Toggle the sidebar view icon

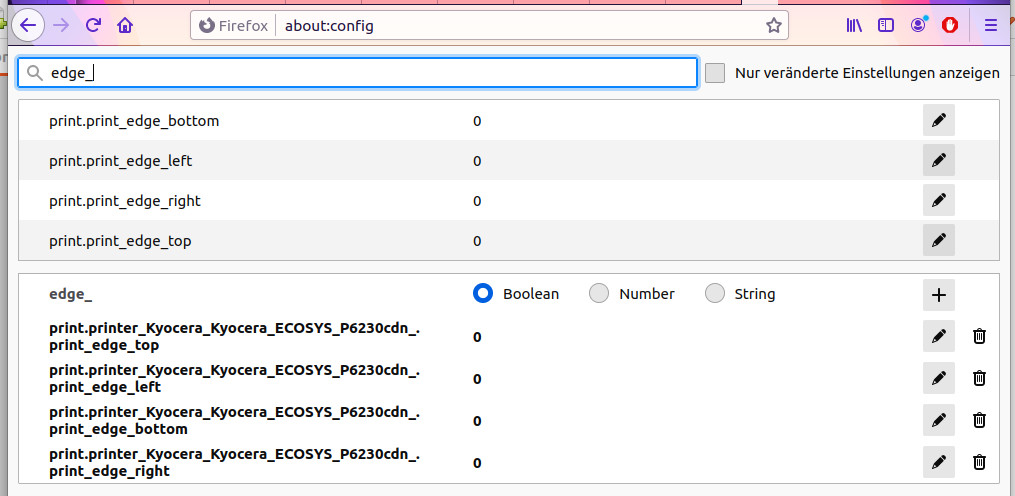coord(885,26)
